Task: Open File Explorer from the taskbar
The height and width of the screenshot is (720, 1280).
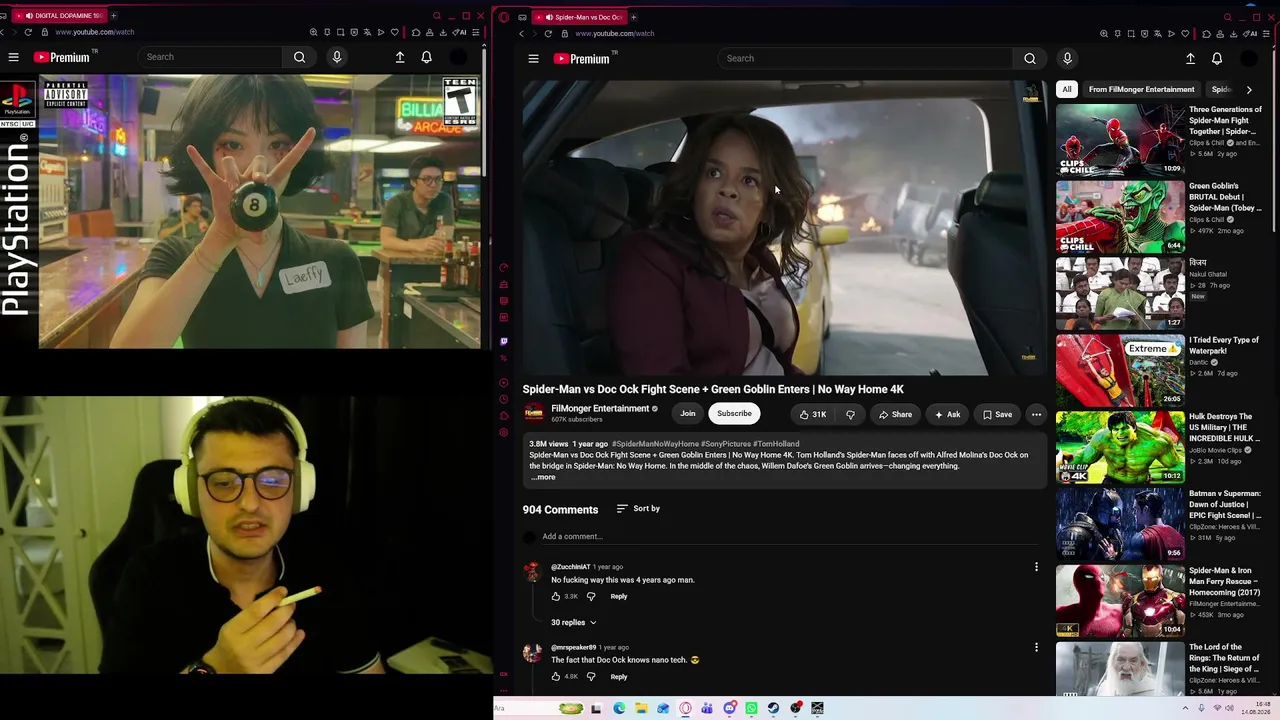Action: (641, 708)
